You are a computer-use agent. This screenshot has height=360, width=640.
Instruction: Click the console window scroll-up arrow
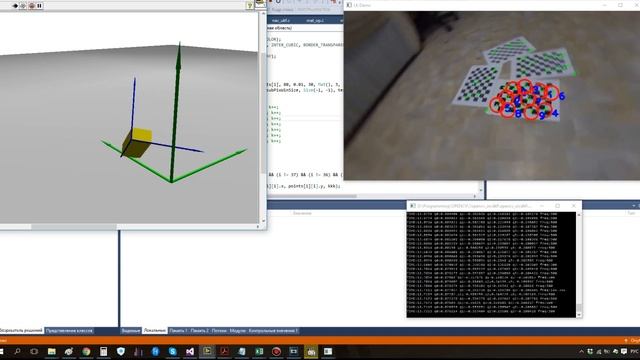[x=579, y=215]
